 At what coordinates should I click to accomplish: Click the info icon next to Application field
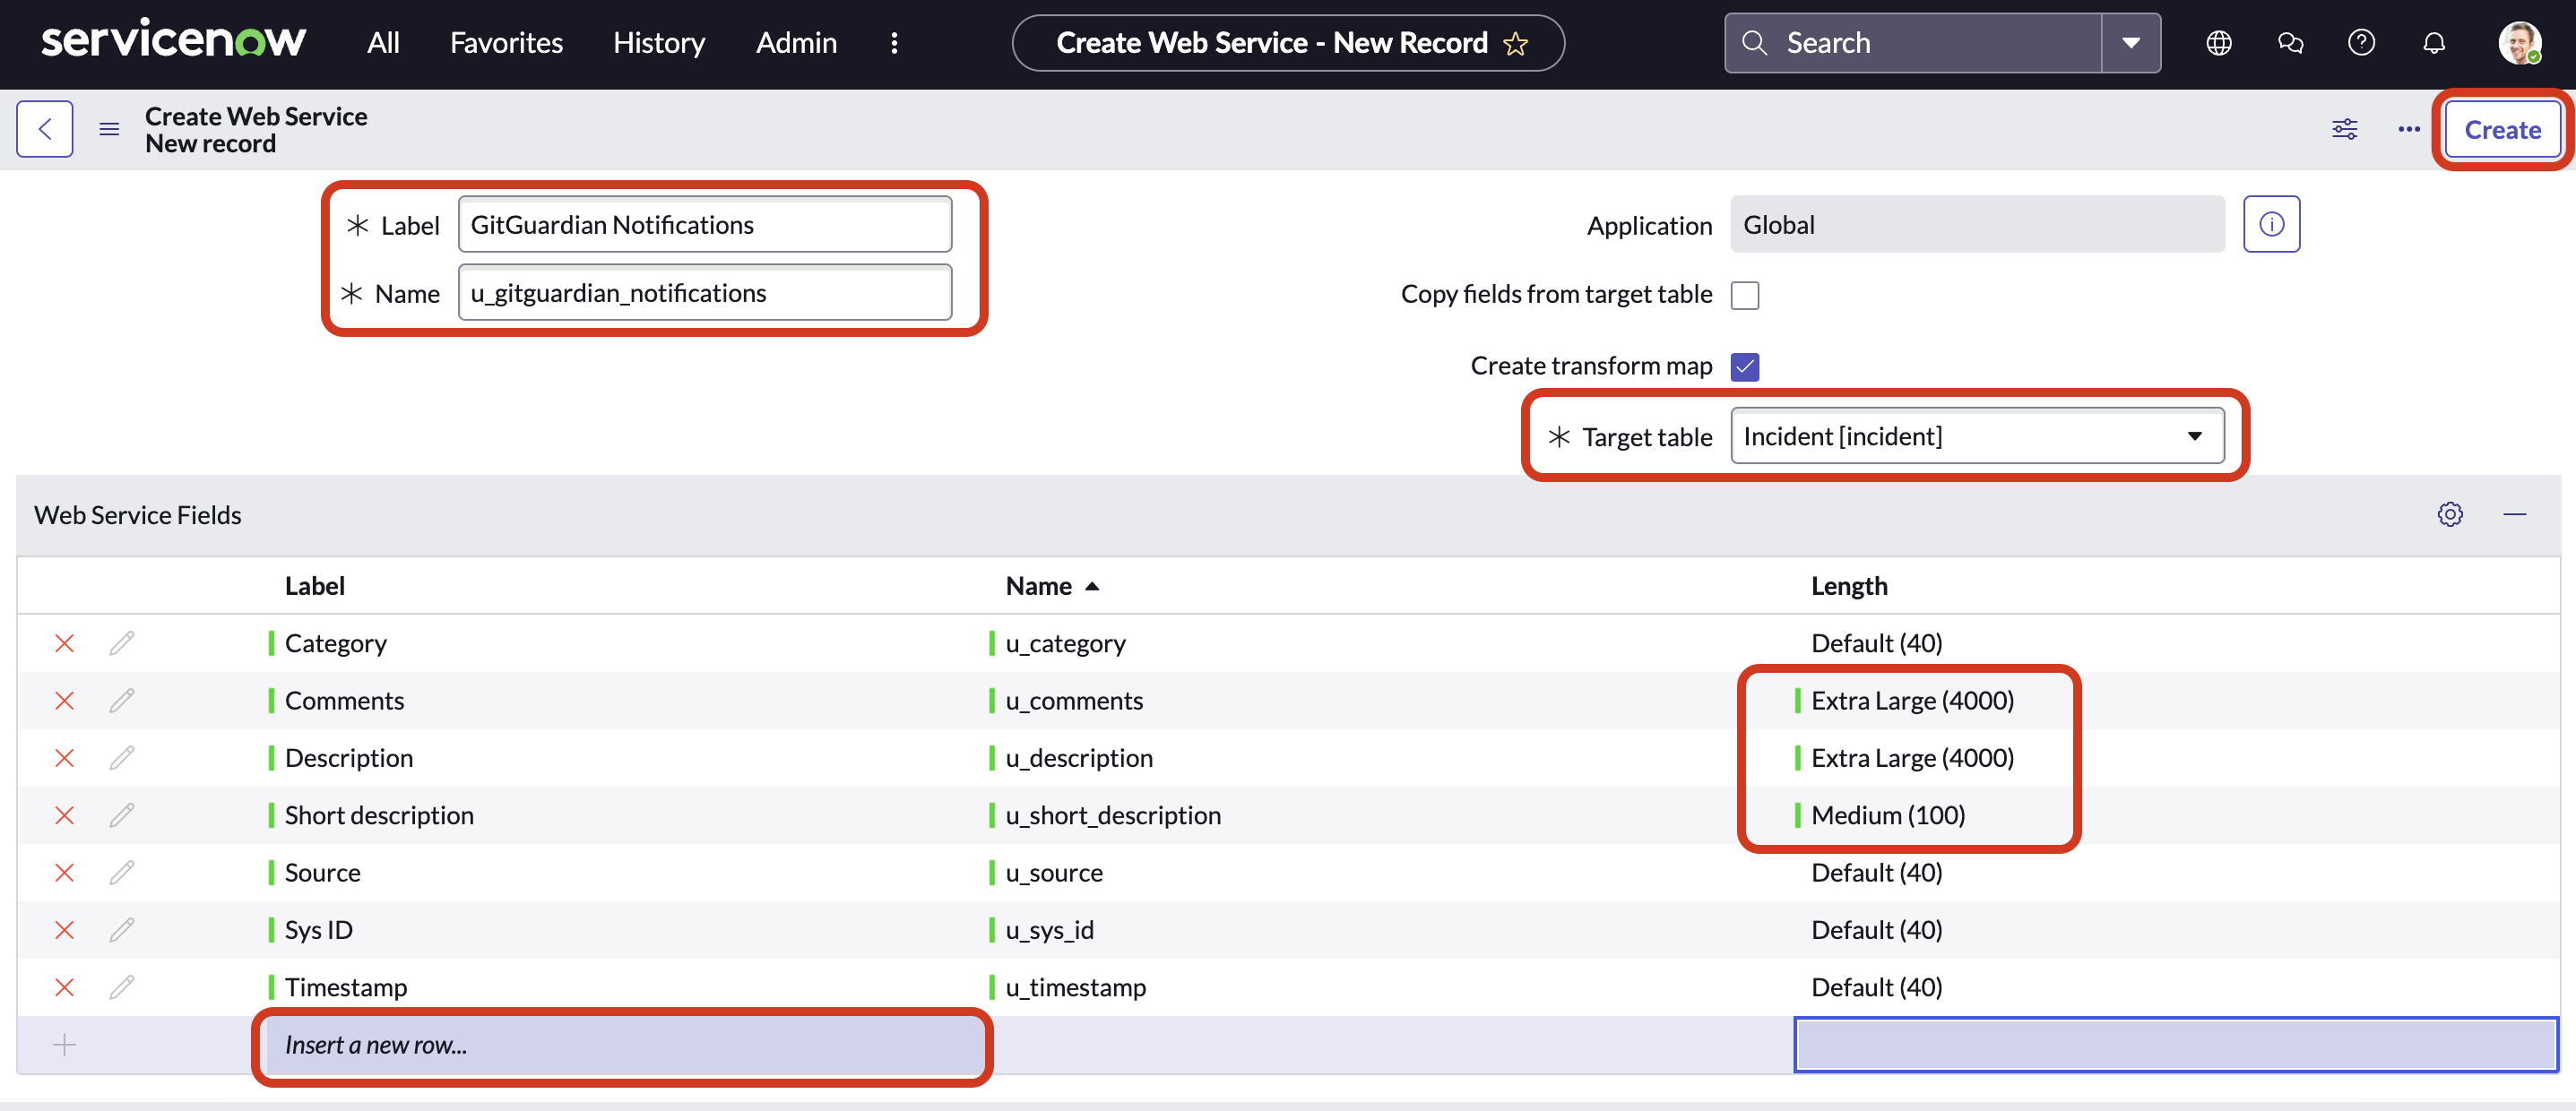[x=2272, y=223]
